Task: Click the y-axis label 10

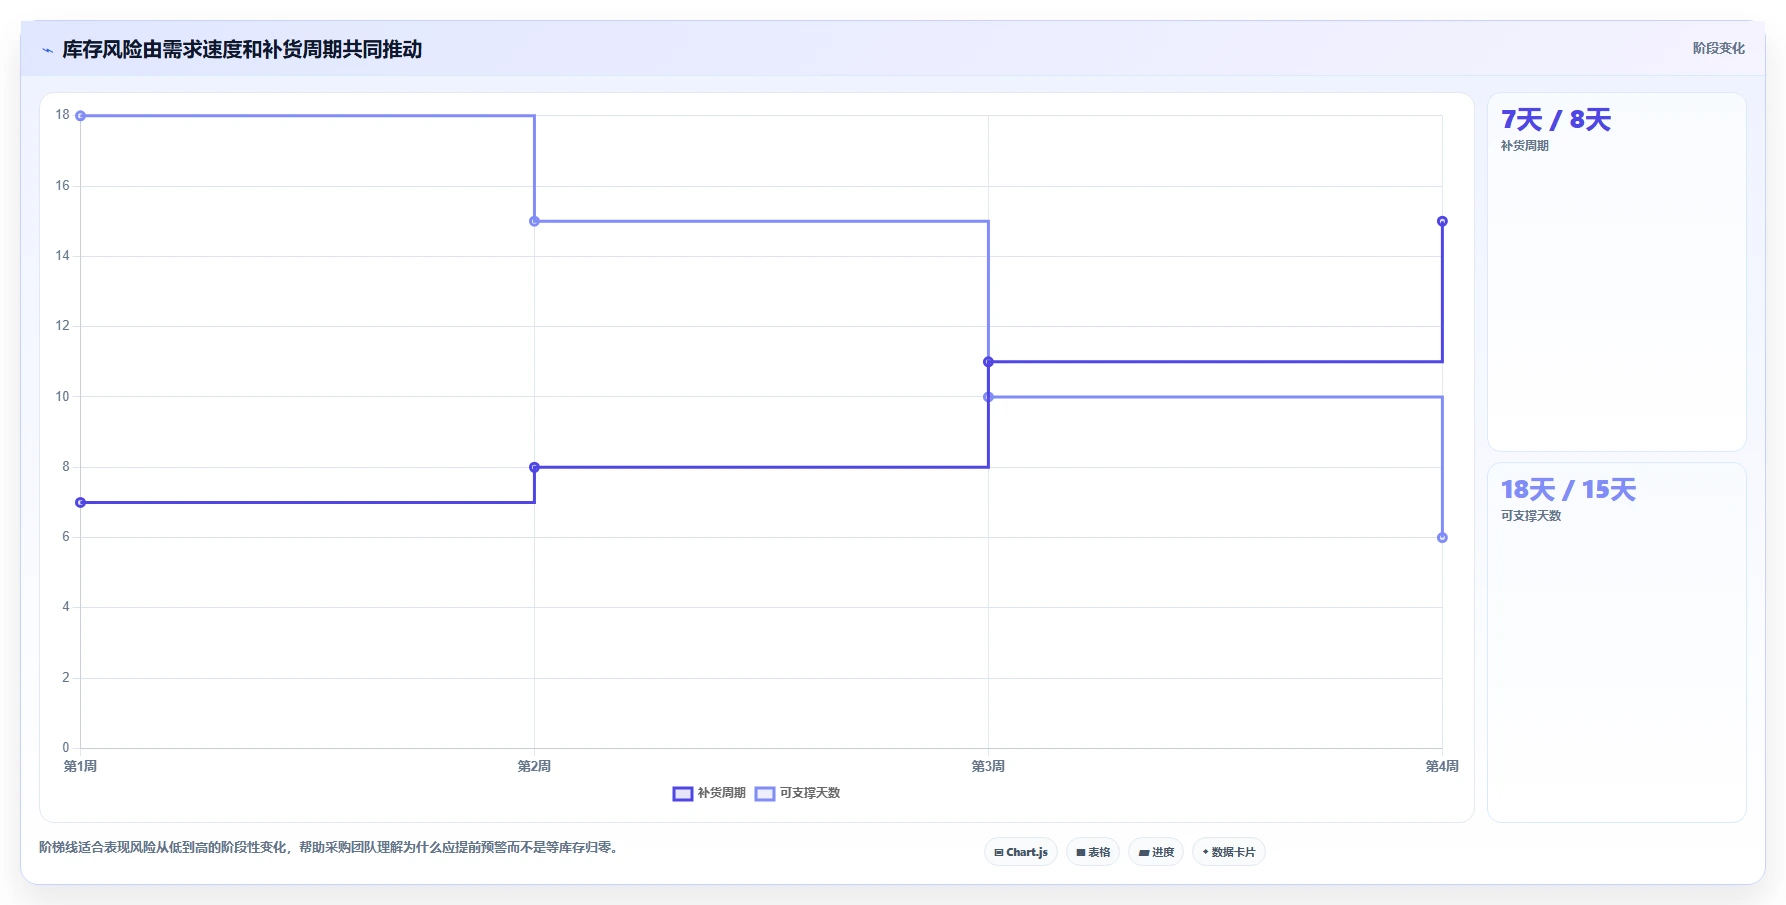Action: (63, 397)
